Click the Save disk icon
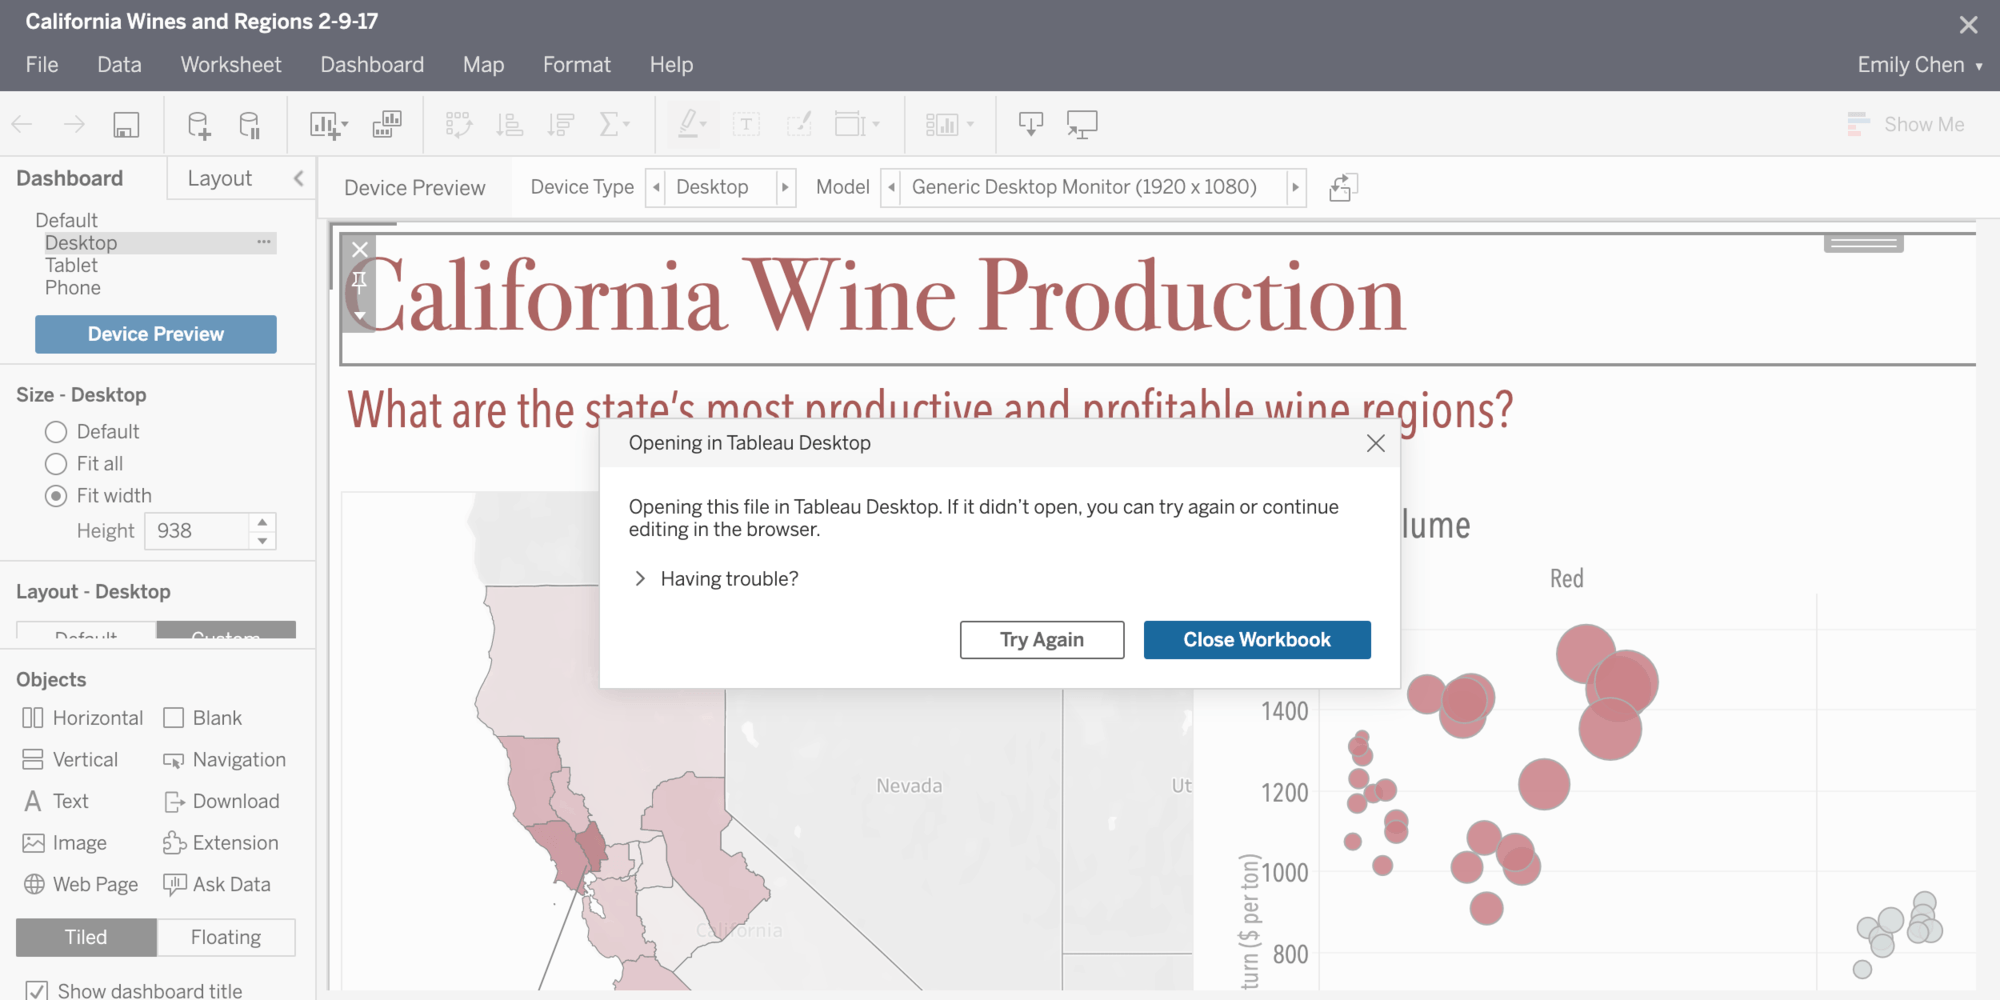 point(126,124)
